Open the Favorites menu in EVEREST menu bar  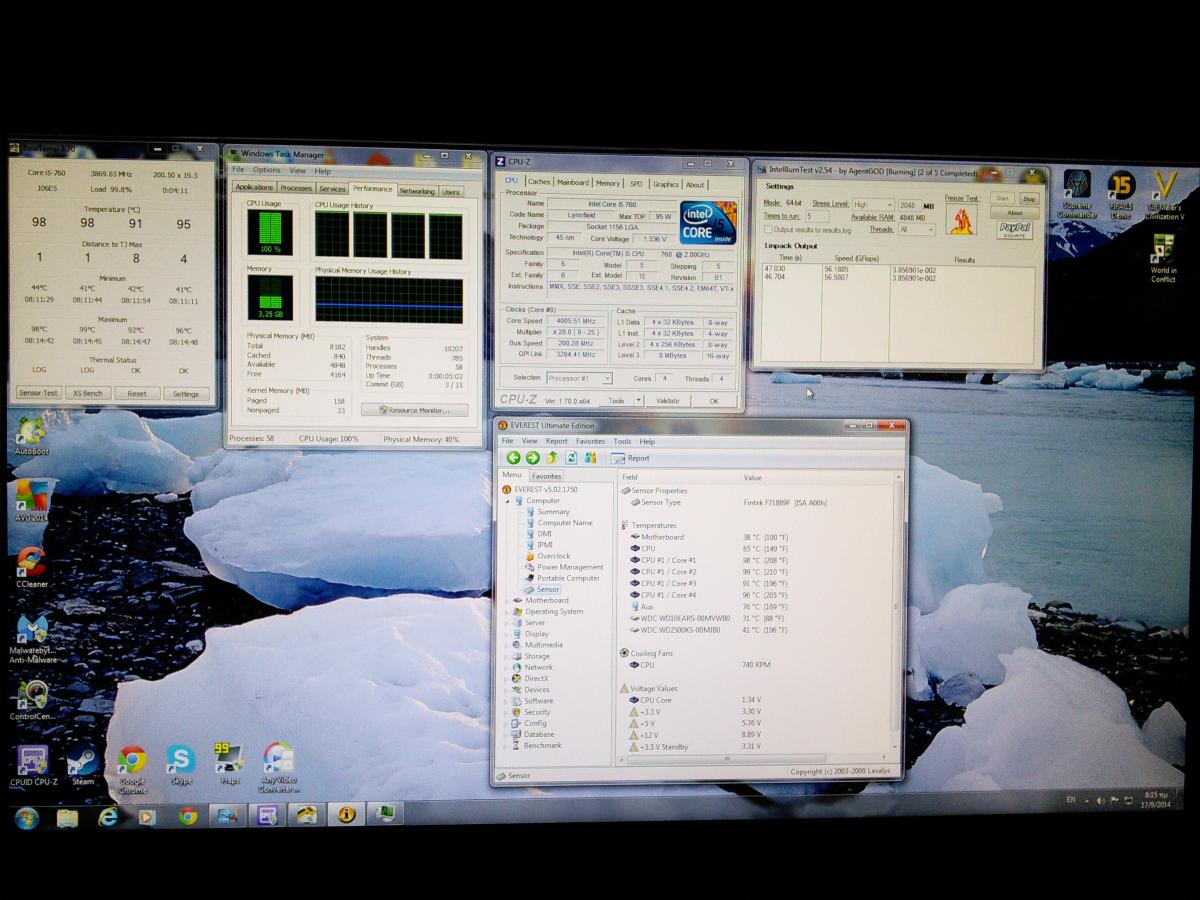[x=590, y=441]
